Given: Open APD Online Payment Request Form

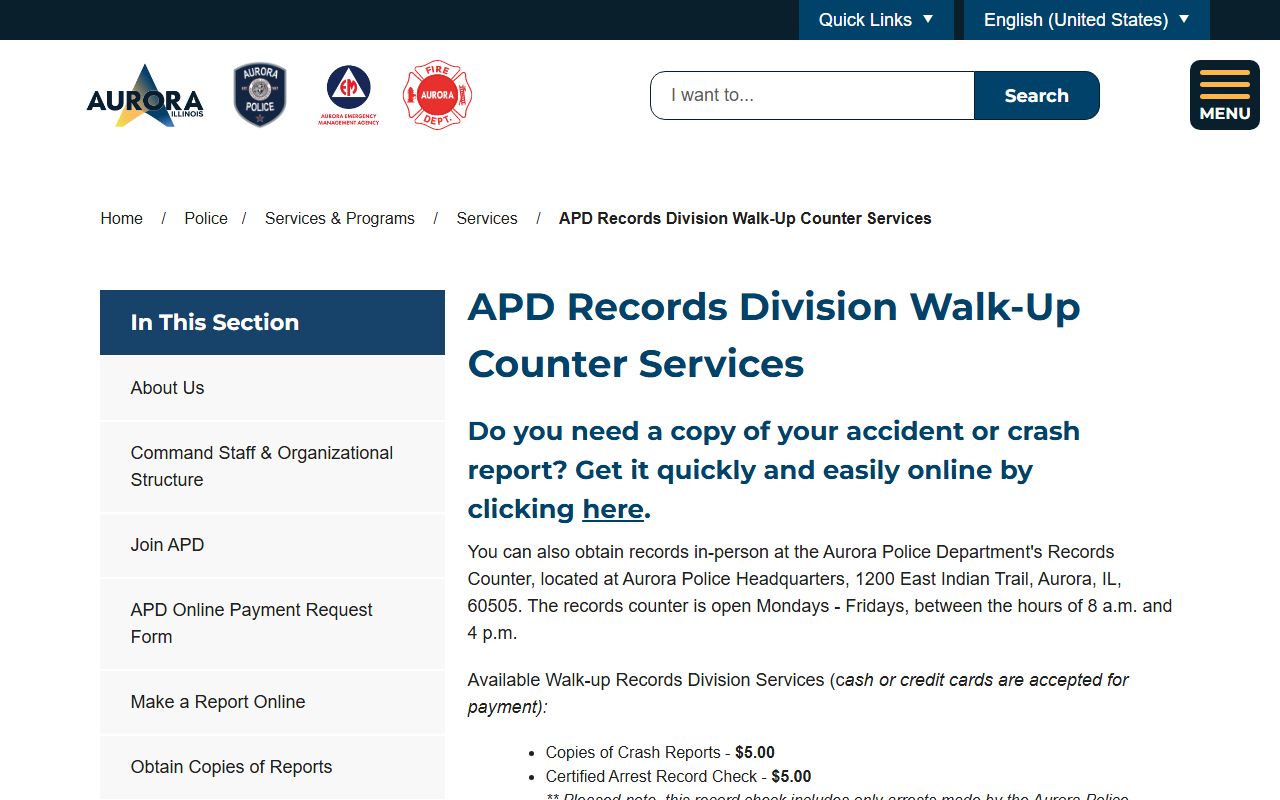Looking at the screenshot, I should [x=272, y=623].
